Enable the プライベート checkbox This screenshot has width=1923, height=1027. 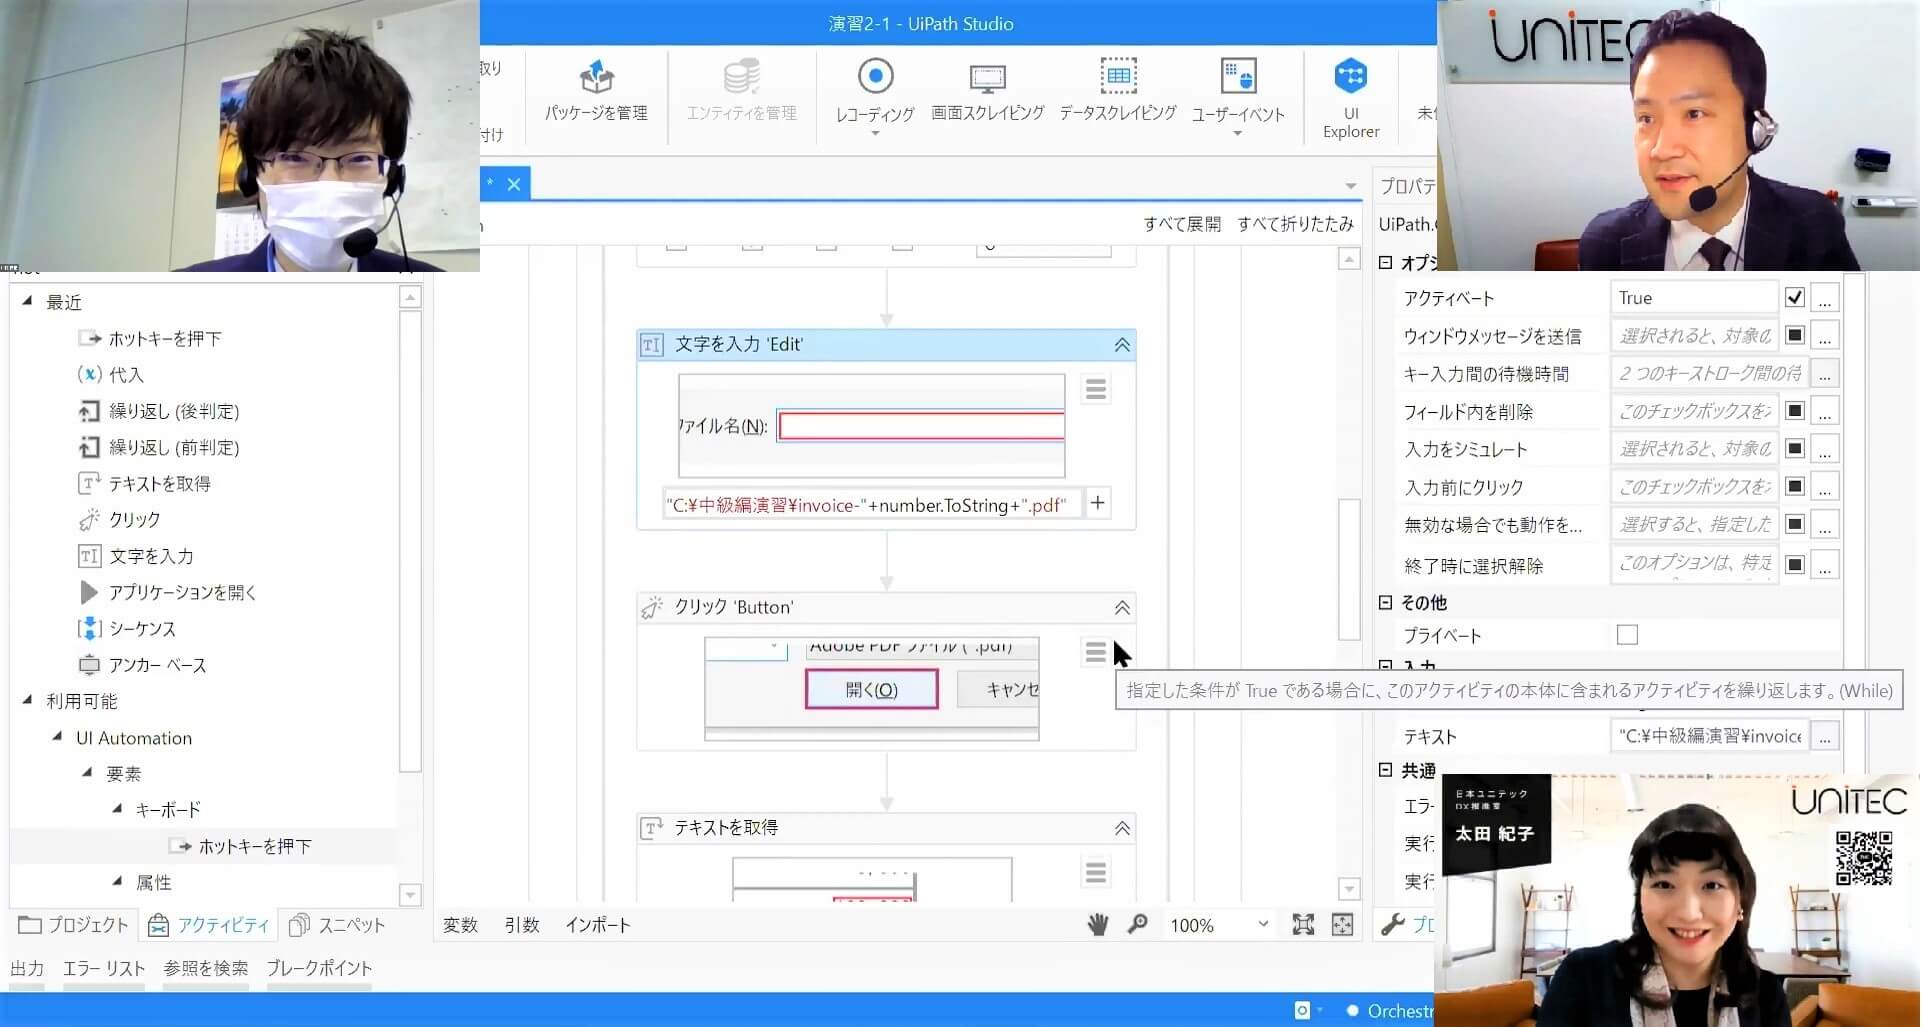(1627, 635)
